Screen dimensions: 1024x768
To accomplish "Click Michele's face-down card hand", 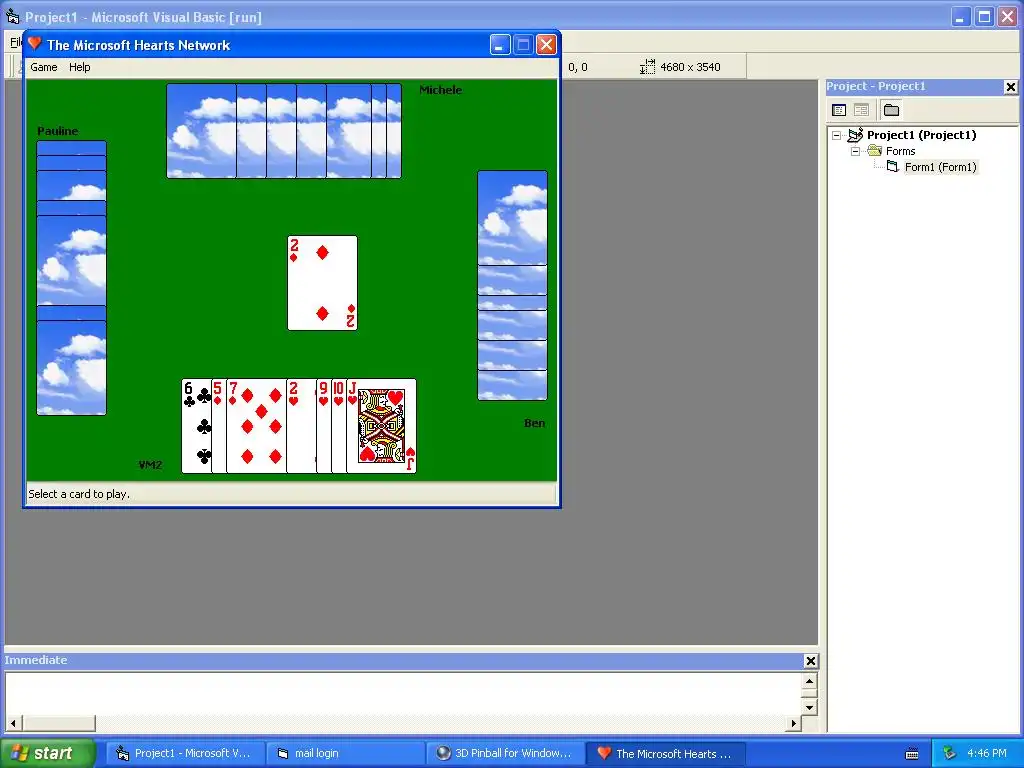I will coord(284,131).
